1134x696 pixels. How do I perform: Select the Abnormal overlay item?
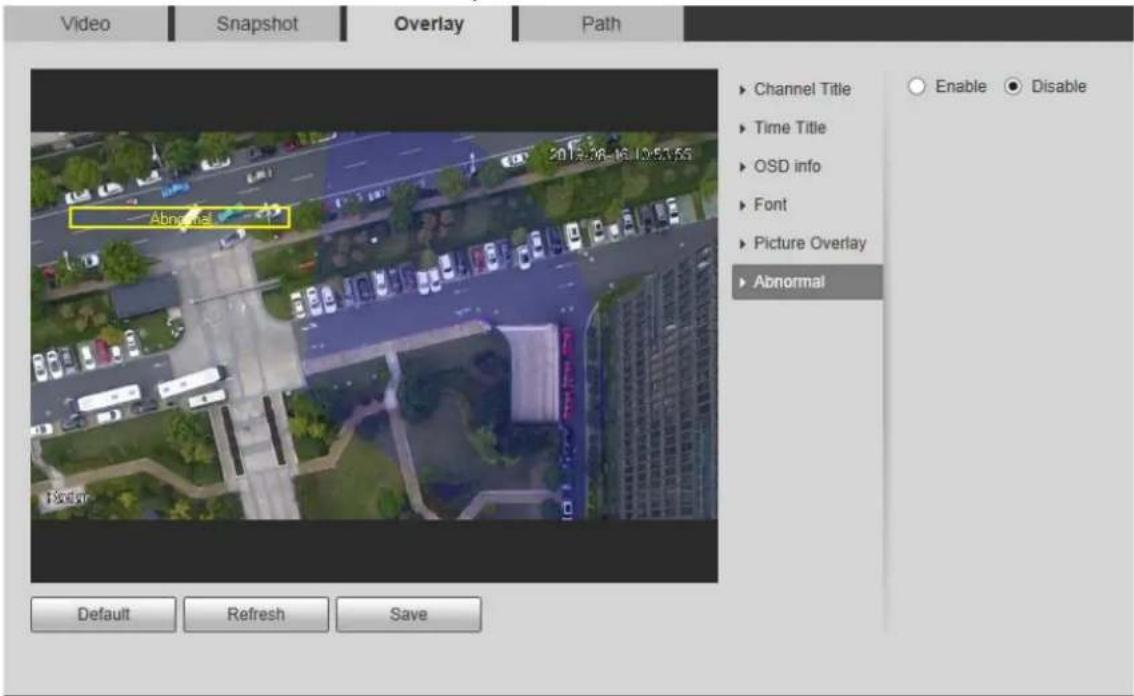pyautogui.click(x=806, y=282)
